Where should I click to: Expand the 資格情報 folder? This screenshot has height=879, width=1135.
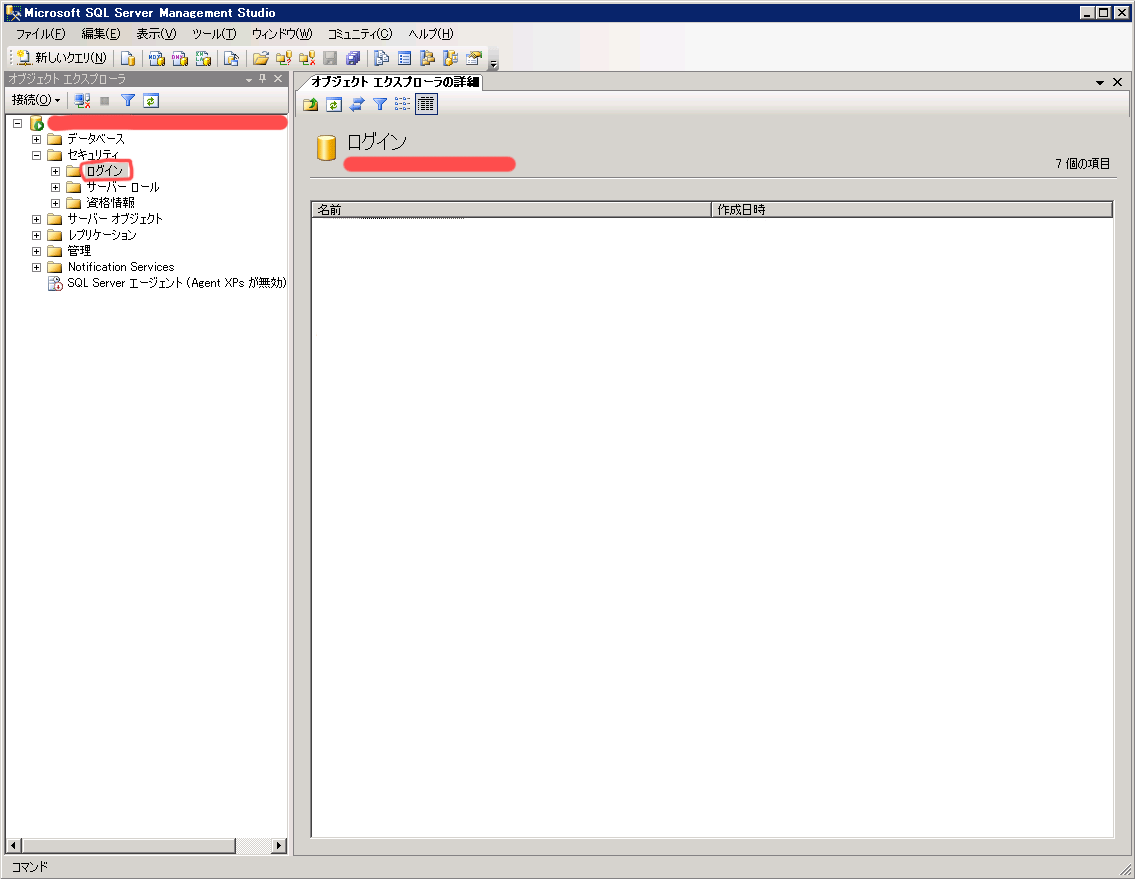pos(56,203)
